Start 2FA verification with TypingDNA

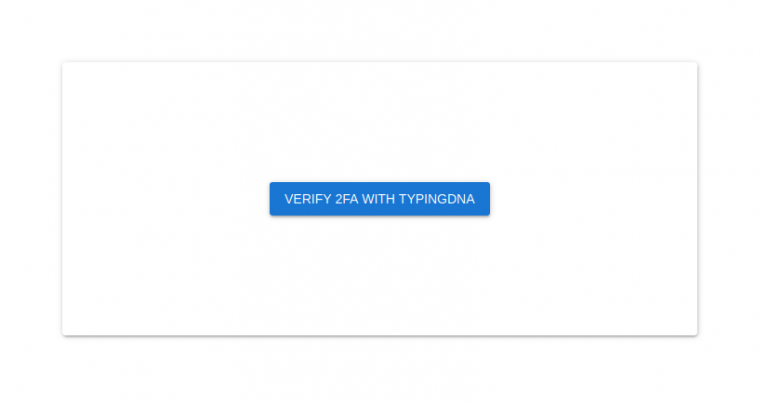tap(380, 199)
